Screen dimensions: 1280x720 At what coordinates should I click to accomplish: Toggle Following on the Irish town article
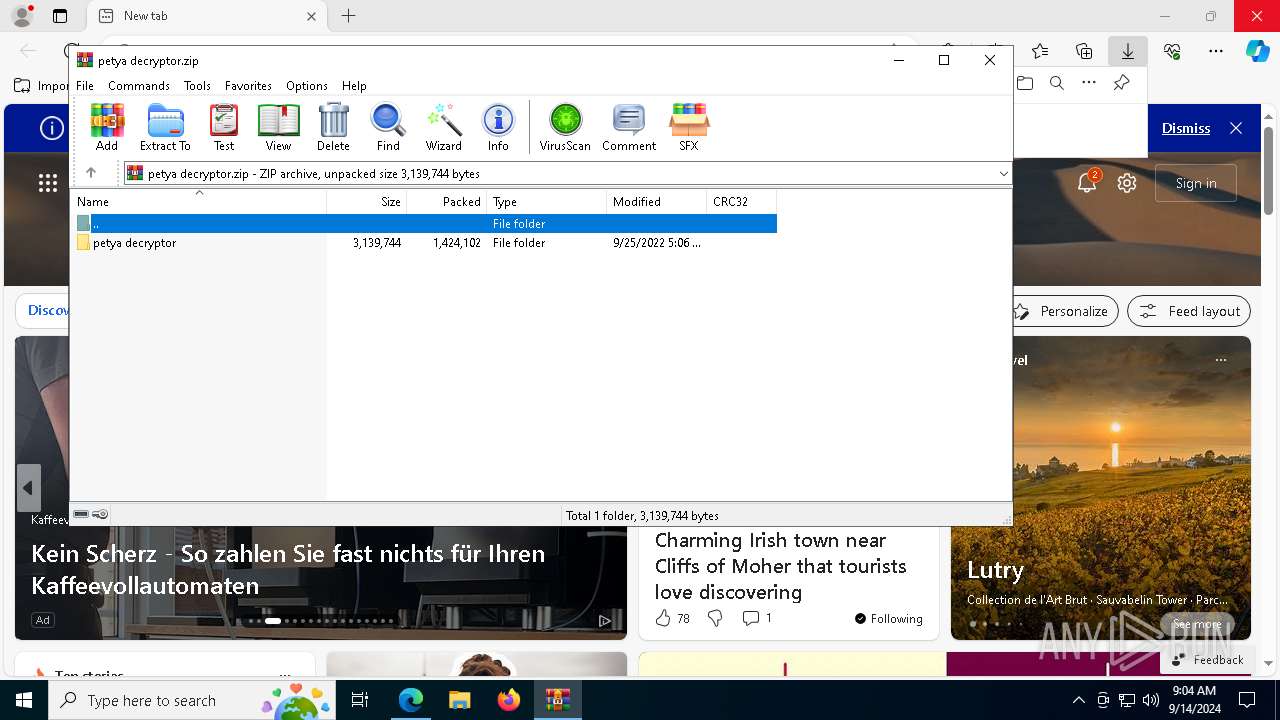coord(889,619)
